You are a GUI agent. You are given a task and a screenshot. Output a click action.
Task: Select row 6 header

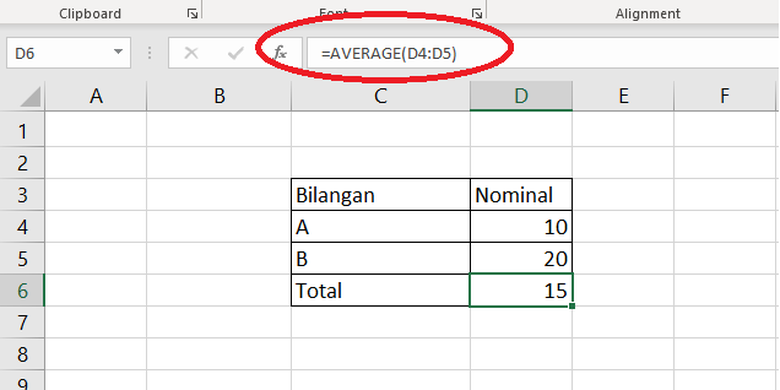coord(22,290)
